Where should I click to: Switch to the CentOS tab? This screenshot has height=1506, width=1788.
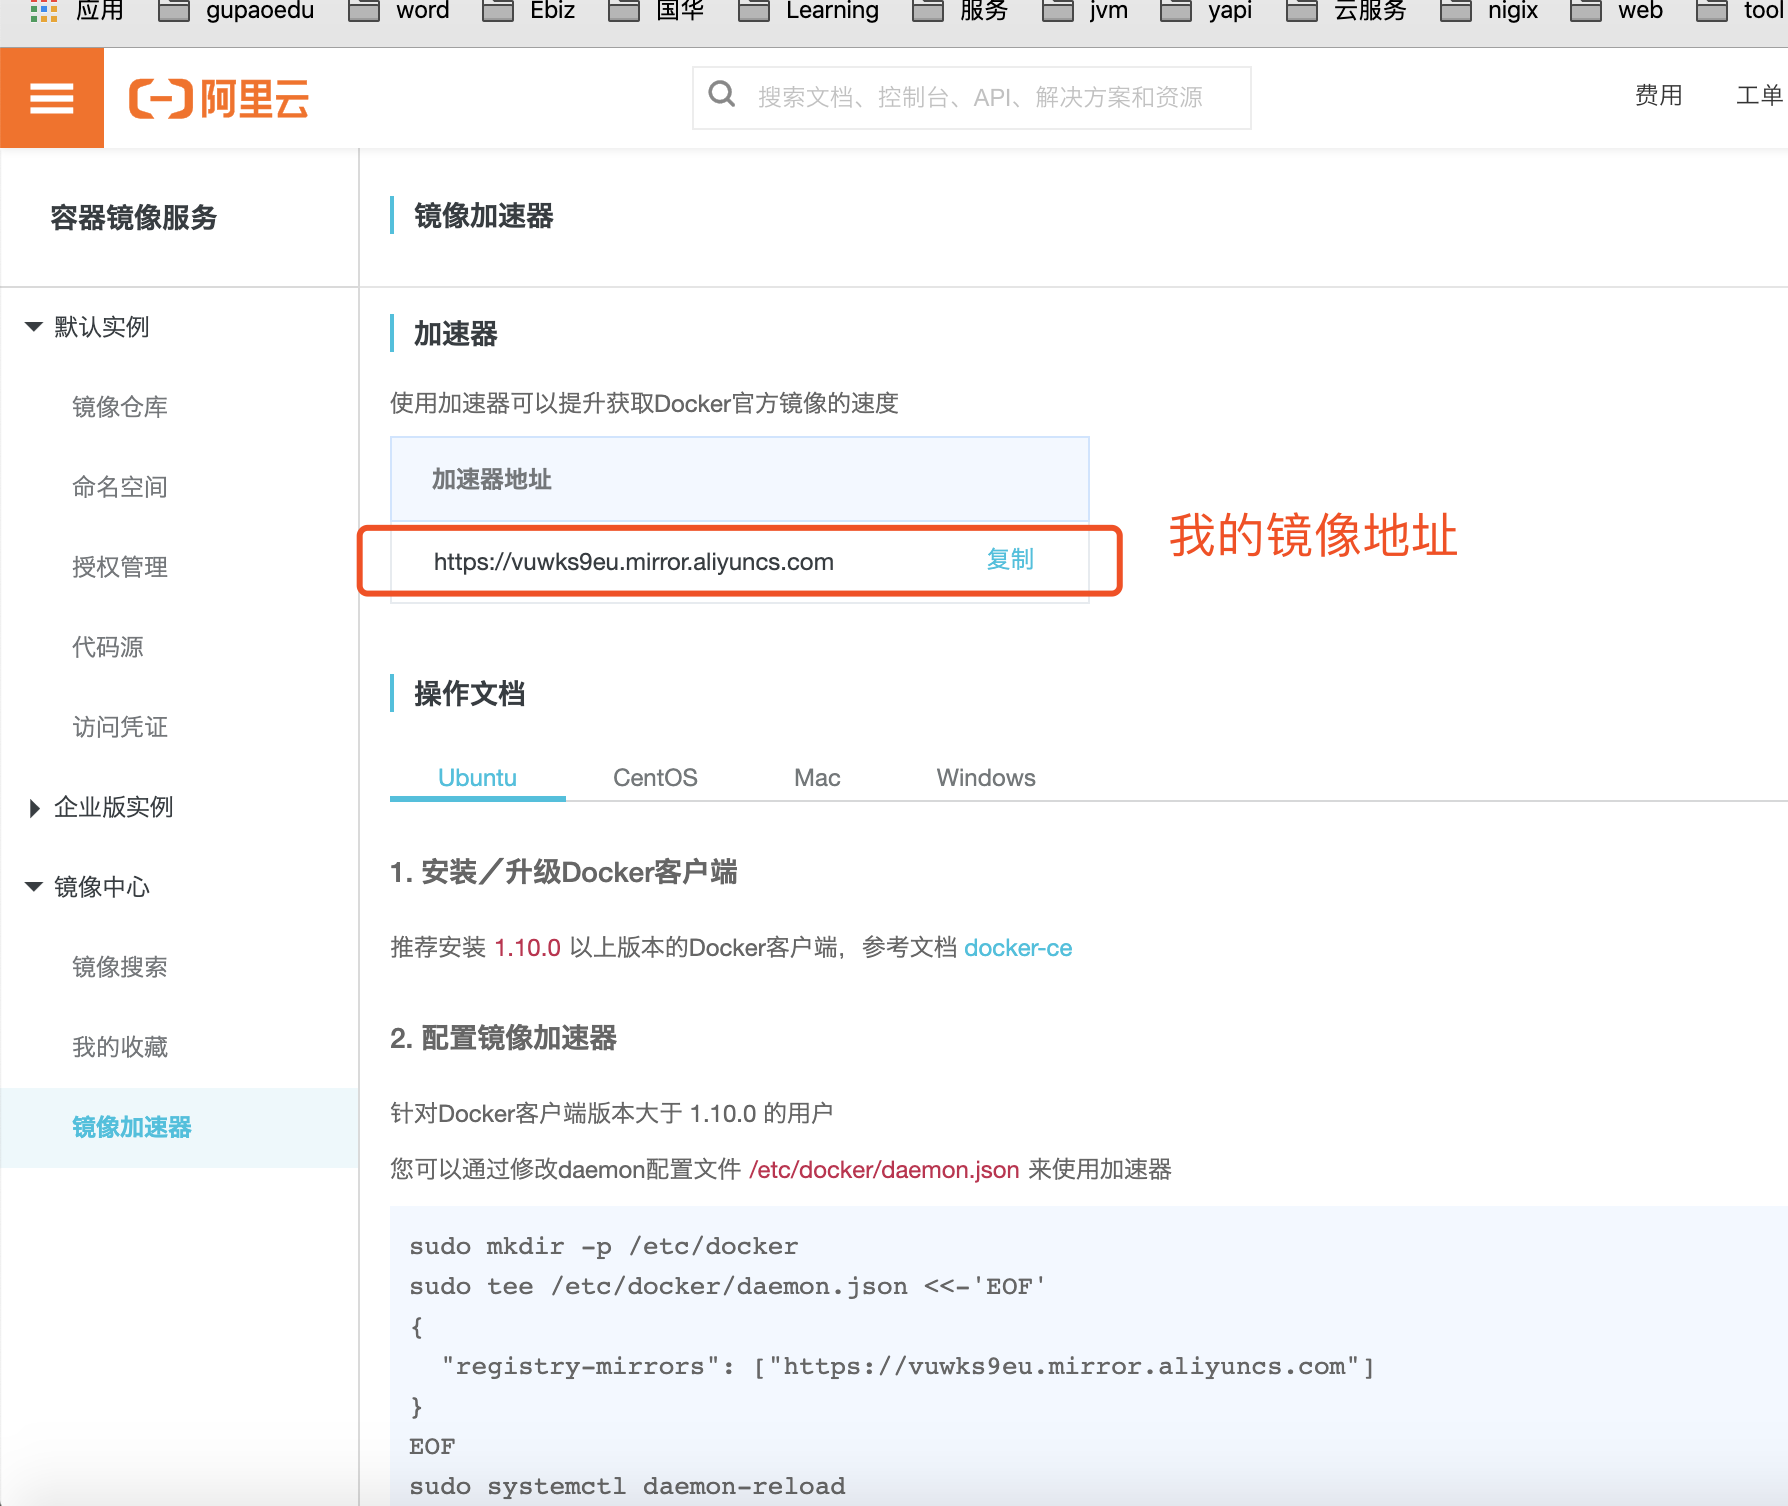coord(655,777)
